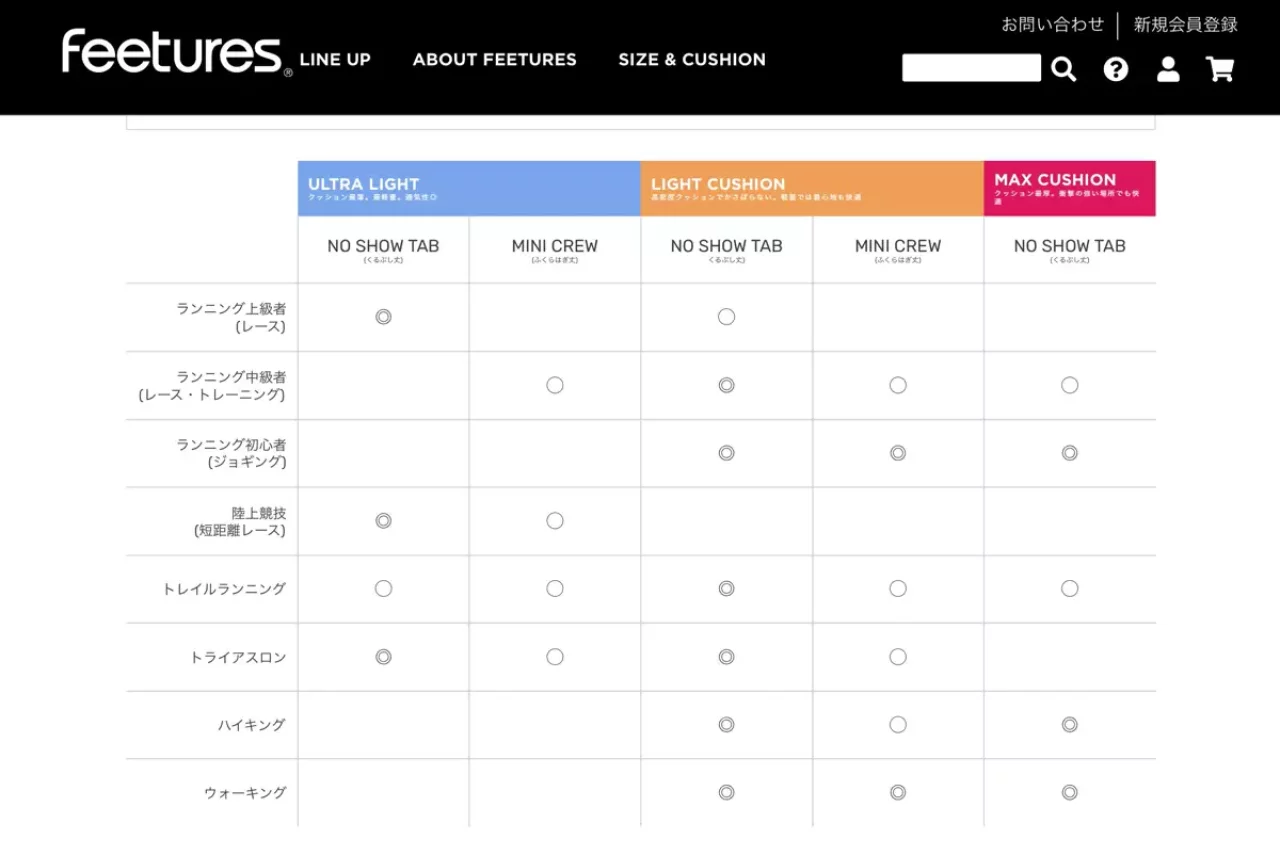Click the MAX CUSHION pink header

tap(1069, 188)
